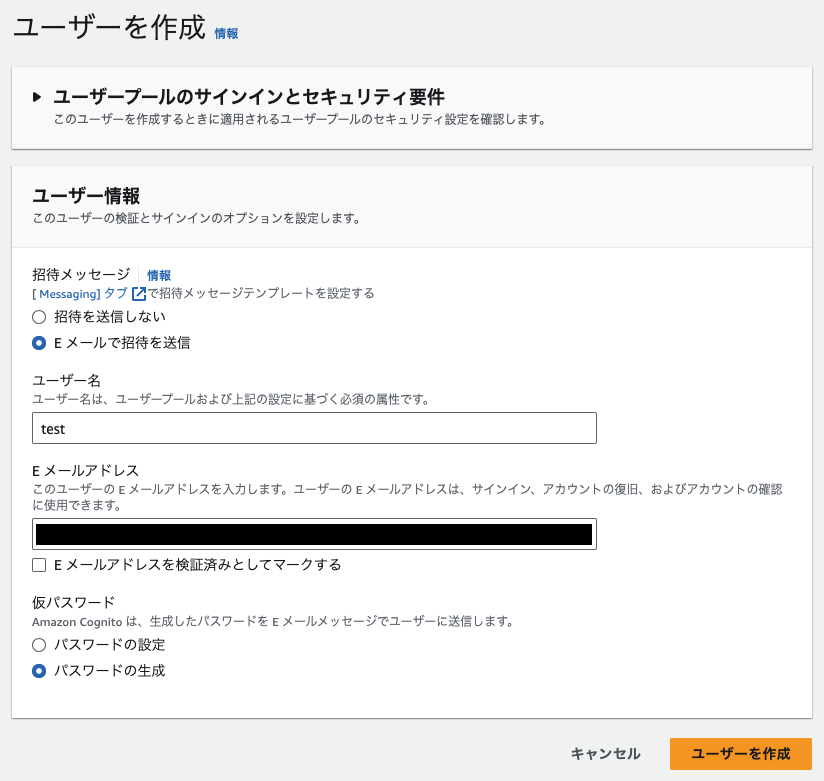Open the [Messaging] タブ link

point(70,292)
